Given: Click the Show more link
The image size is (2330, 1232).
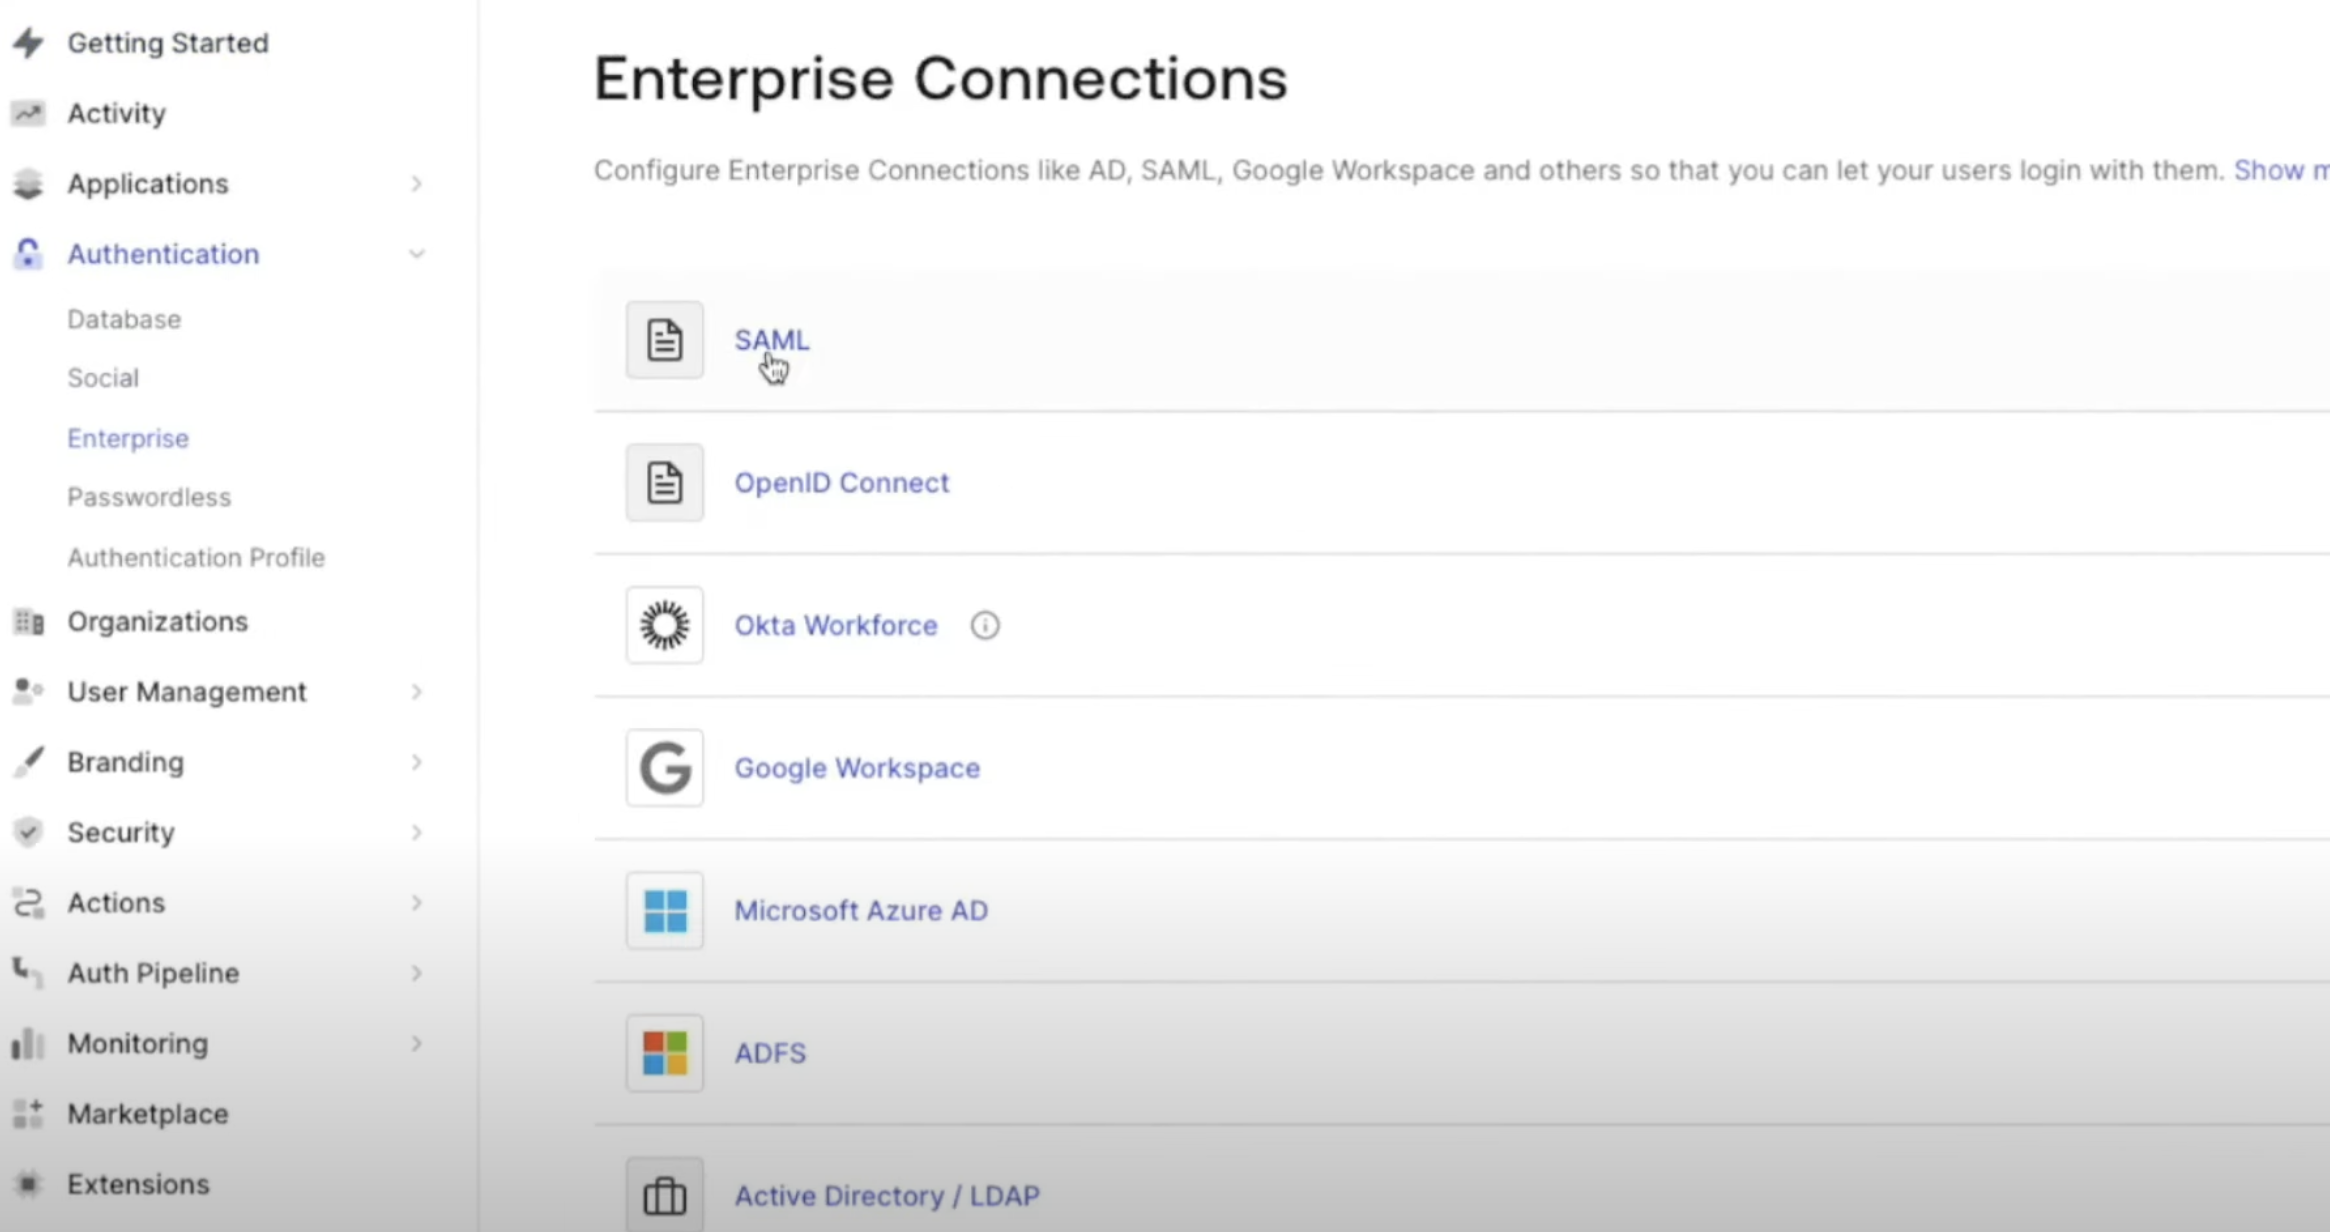Looking at the screenshot, I should point(2280,170).
